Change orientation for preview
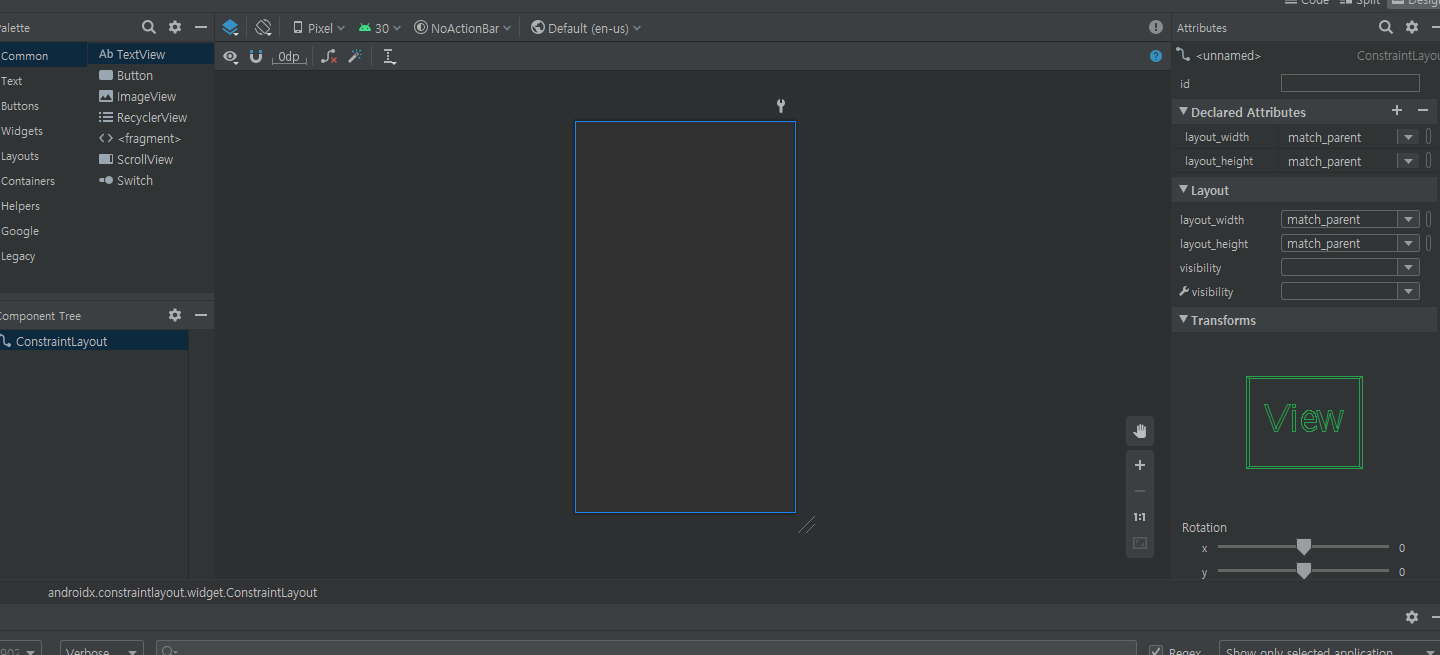The image size is (1440, 655). coord(263,28)
